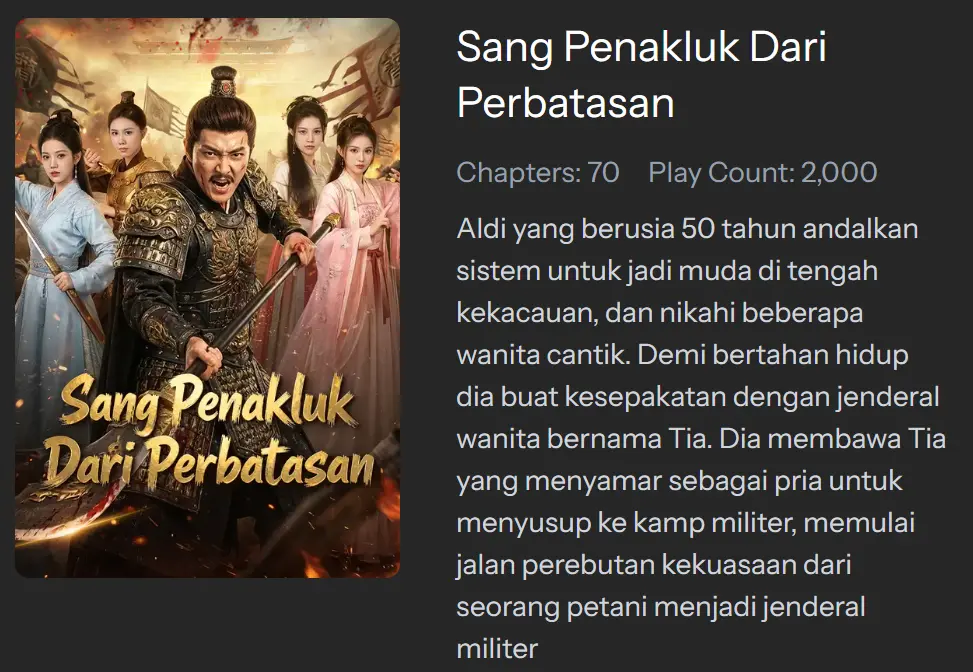Click the synopsis paragraph starting with Aldi
Image resolution: width=973 pixels, height=672 pixels.
click(x=701, y=439)
